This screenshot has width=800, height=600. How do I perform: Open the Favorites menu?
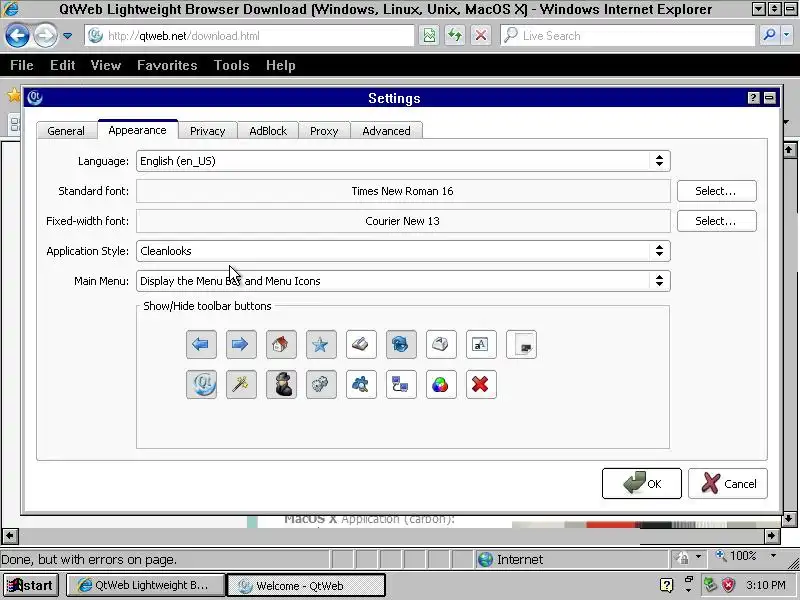click(x=167, y=65)
